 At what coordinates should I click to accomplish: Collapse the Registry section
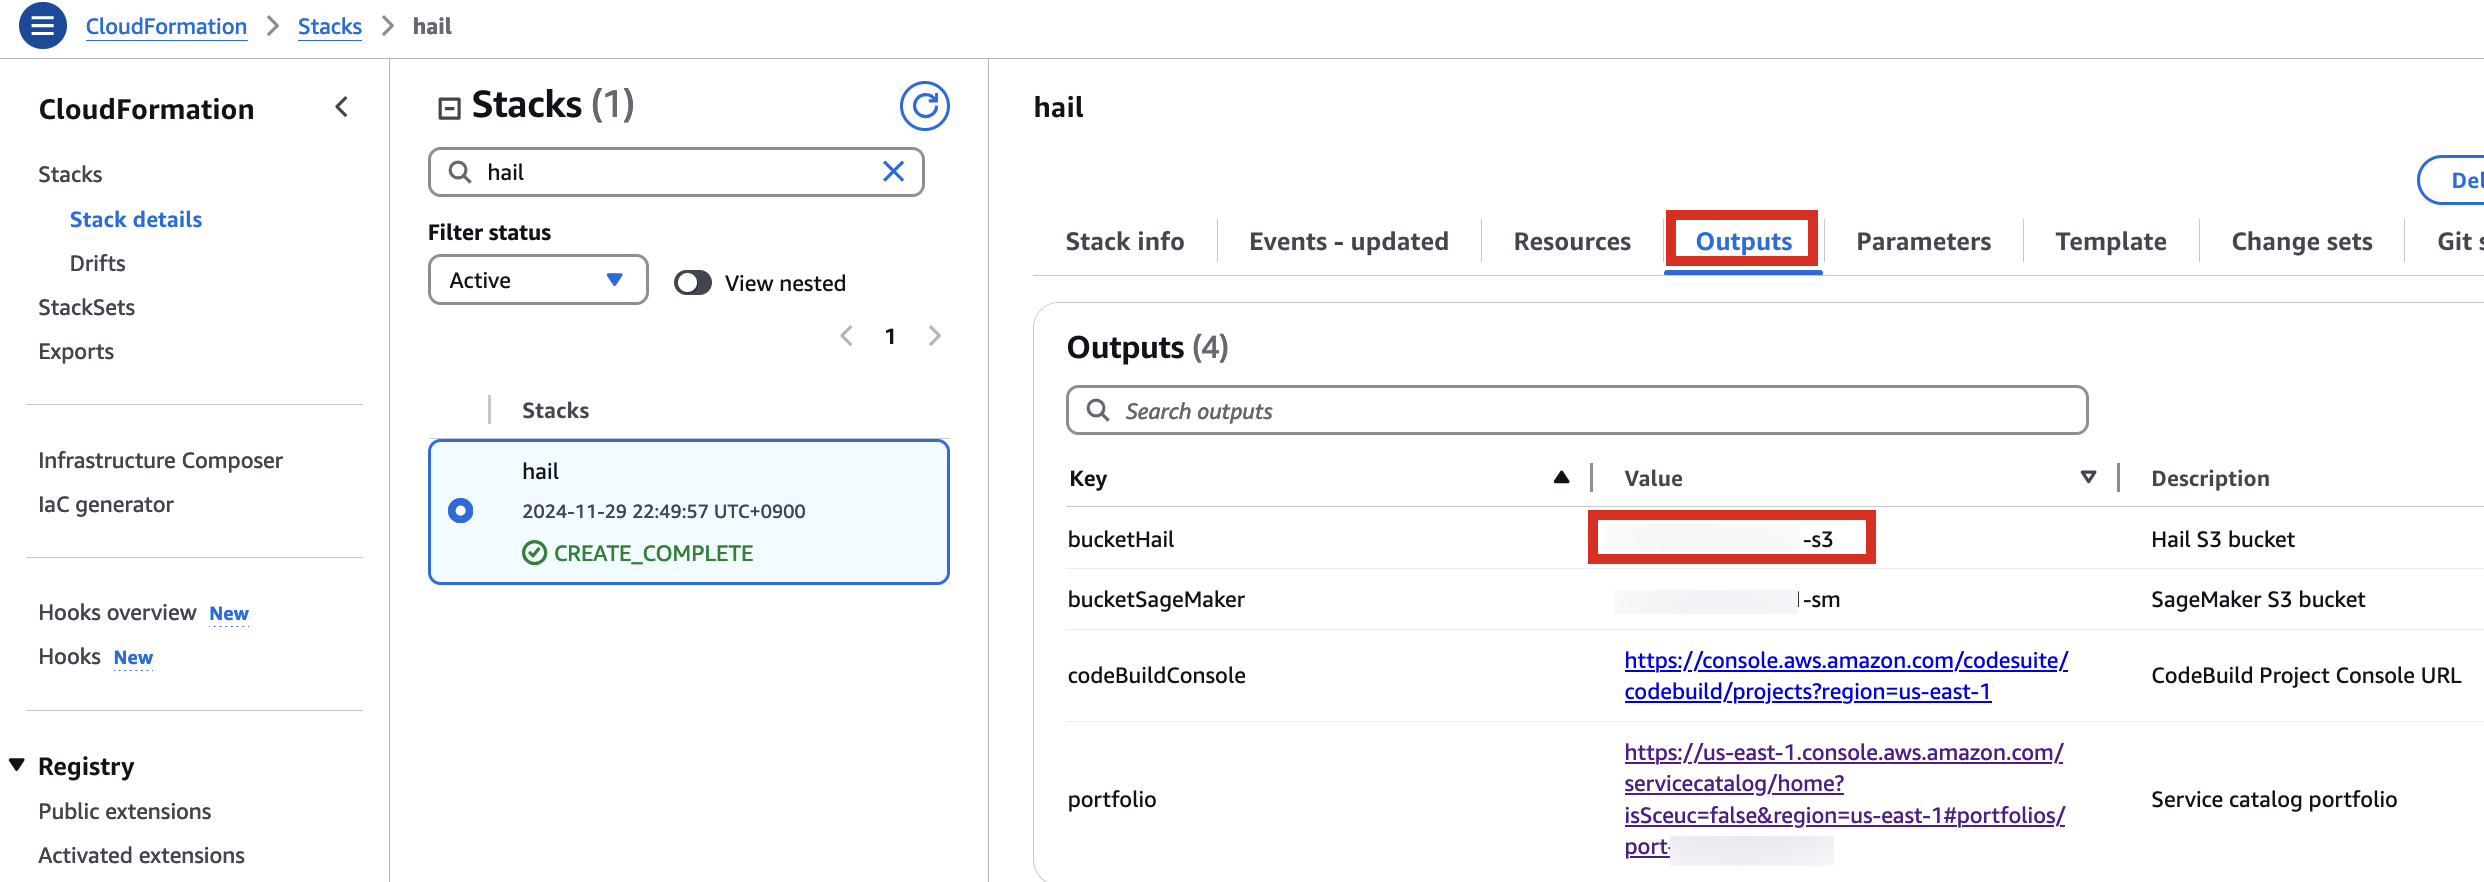pyautogui.click(x=17, y=766)
